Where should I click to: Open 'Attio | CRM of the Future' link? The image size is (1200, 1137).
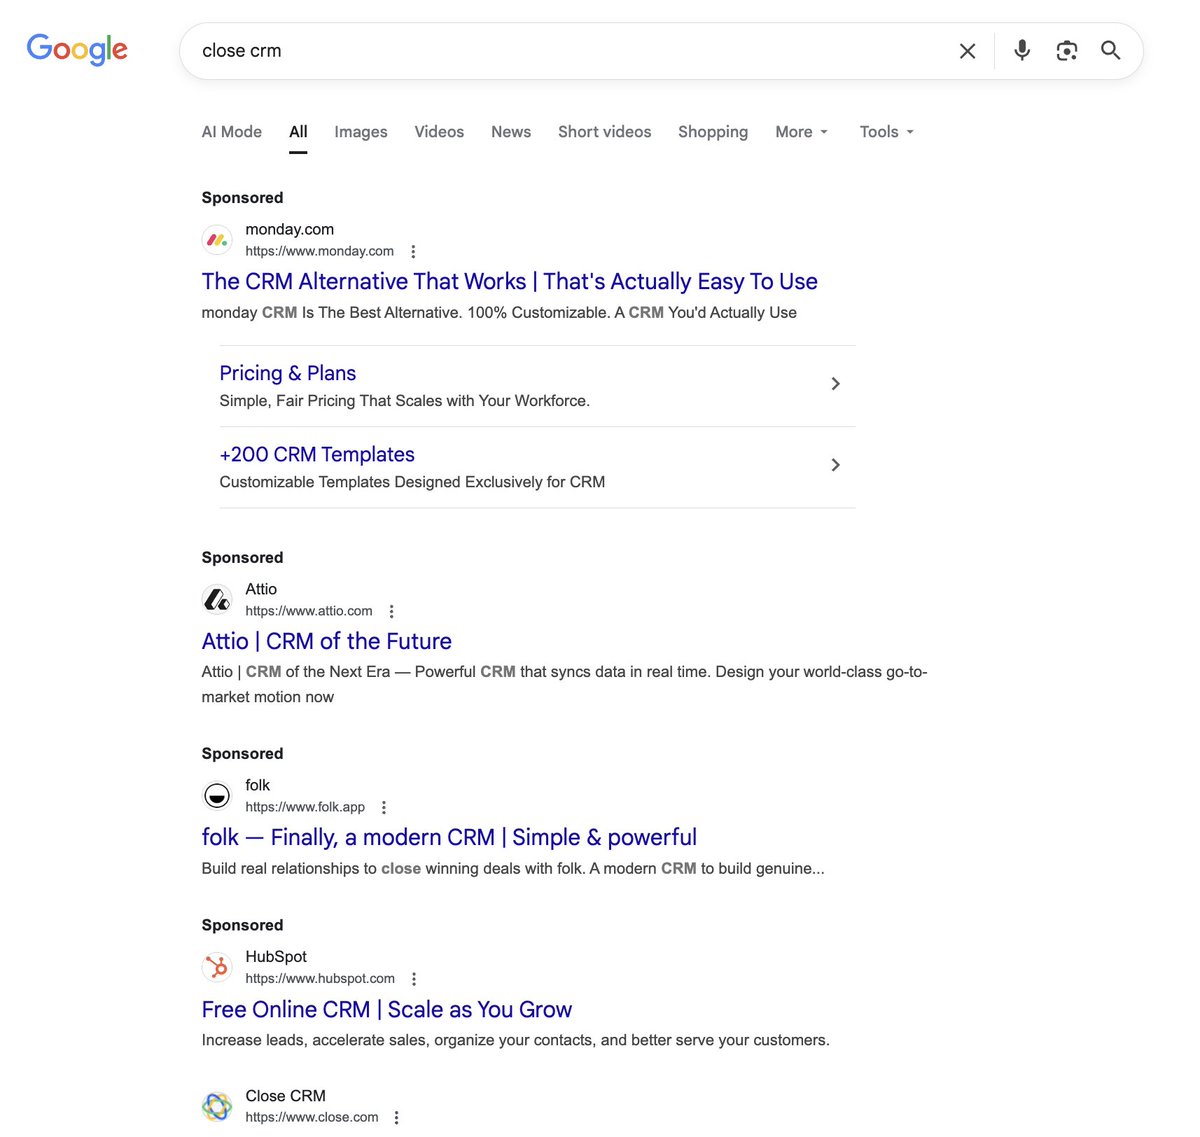327,641
